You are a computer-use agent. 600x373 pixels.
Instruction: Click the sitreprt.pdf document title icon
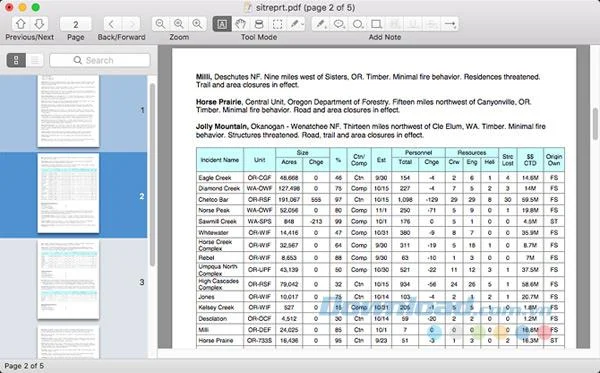tap(248, 7)
